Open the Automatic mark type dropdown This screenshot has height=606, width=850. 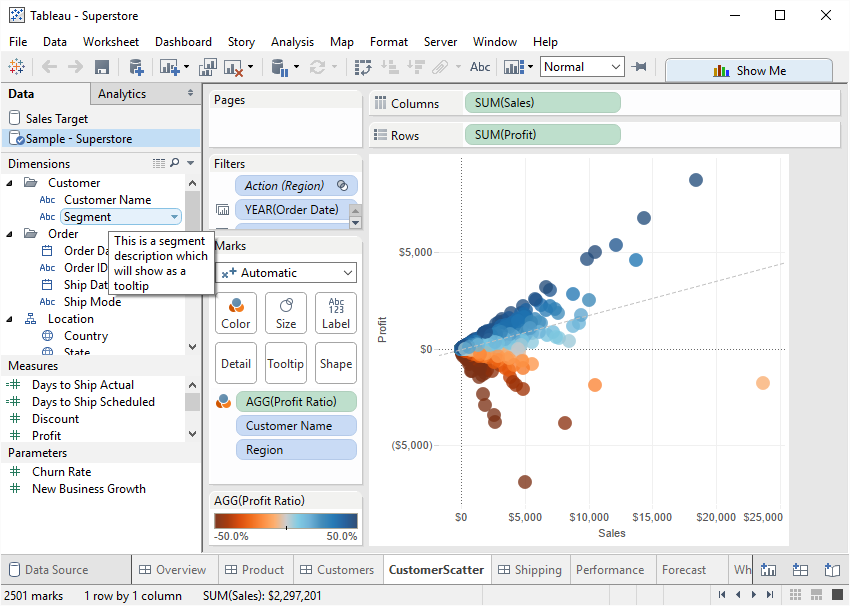[286, 273]
